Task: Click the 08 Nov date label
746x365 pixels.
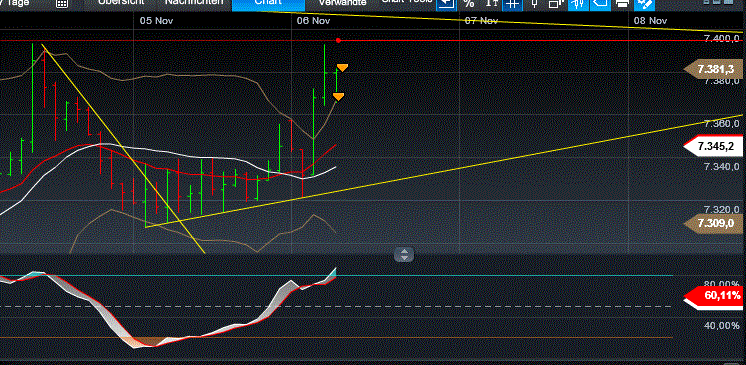Action: [x=650, y=21]
